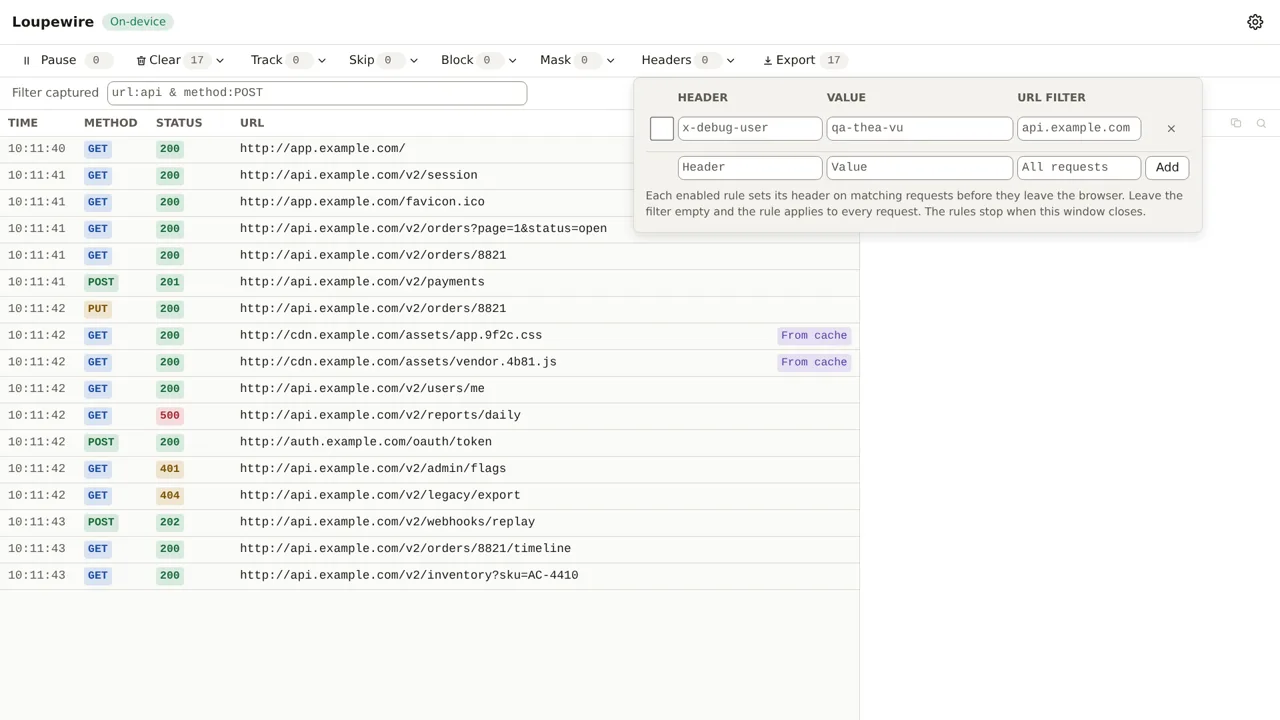The image size is (1280, 720).
Task: Select the /v2/reports/daily request row
Action: pos(429,415)
